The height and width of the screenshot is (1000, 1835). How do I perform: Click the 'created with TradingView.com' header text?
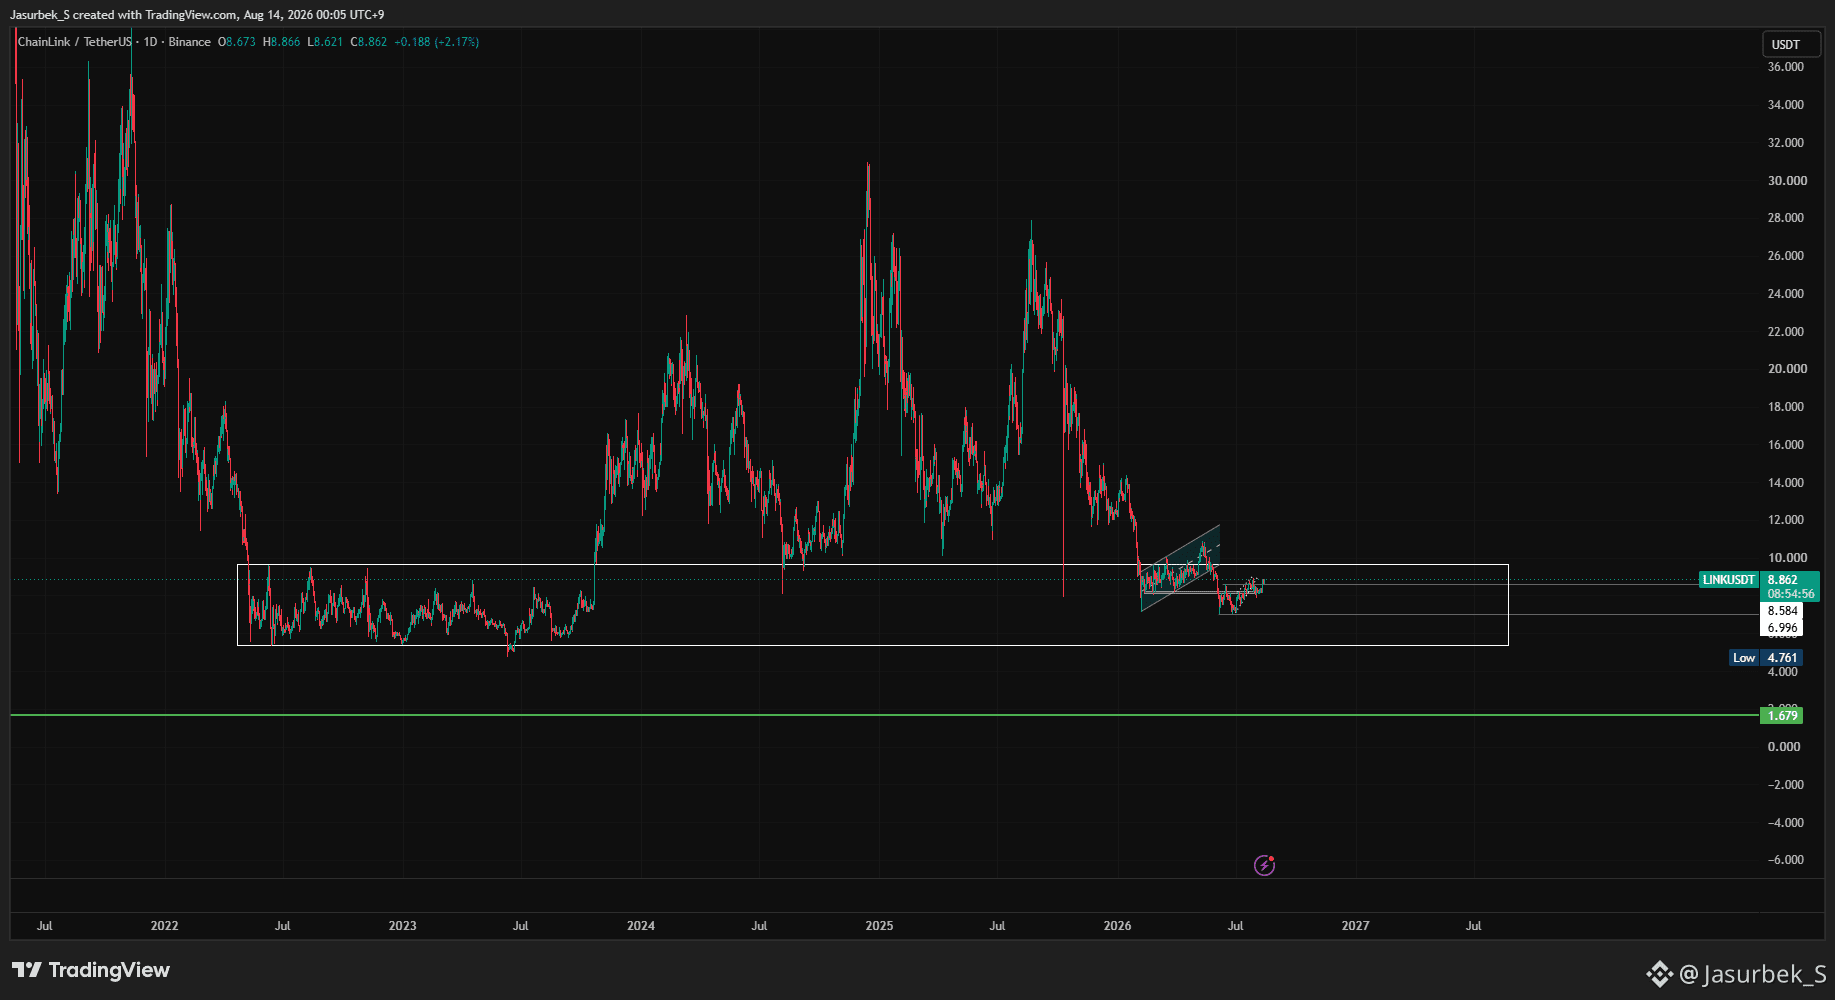pyautogui.click(x=154, y=15)
